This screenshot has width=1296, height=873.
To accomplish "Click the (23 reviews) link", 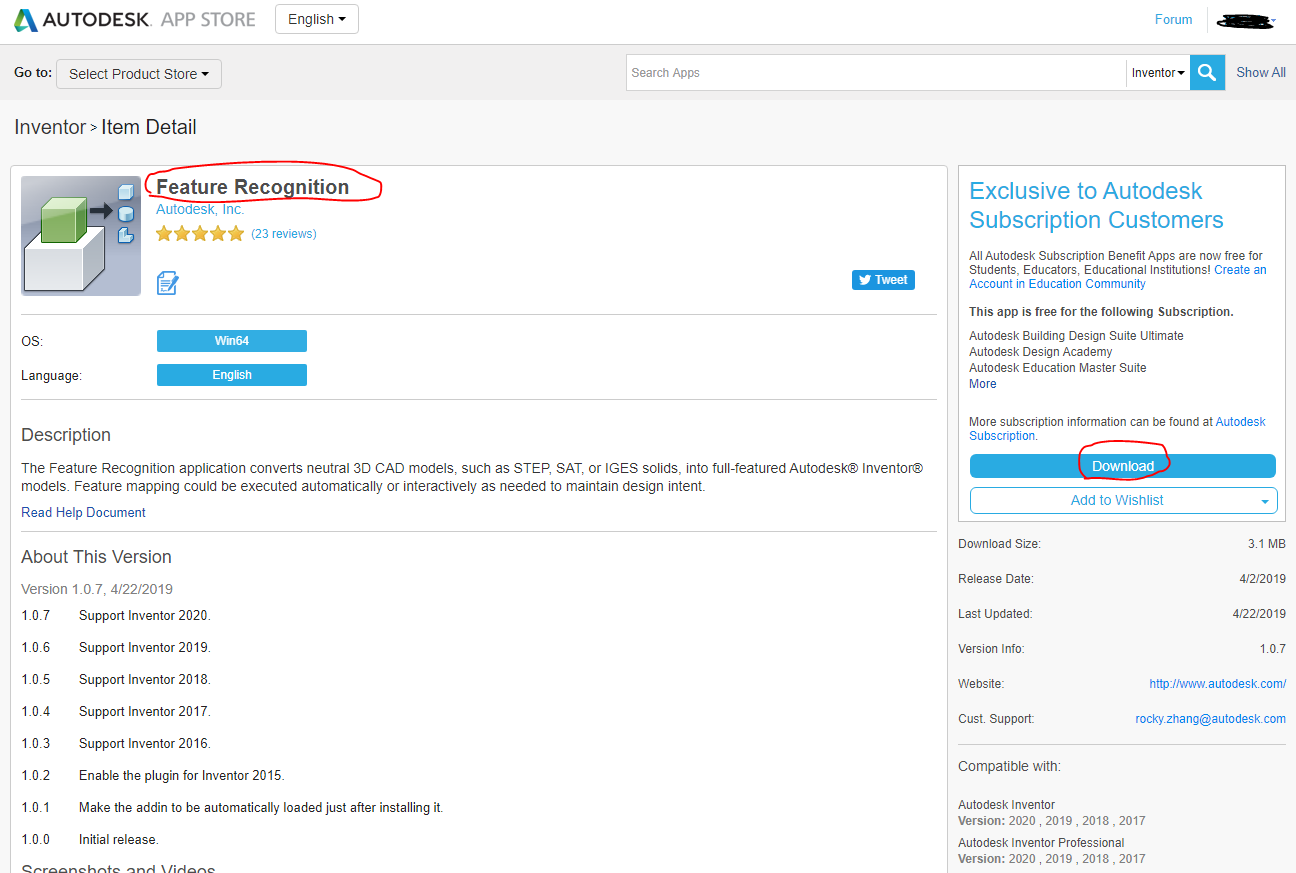I will pyautogui.click(x=284, y=233).
